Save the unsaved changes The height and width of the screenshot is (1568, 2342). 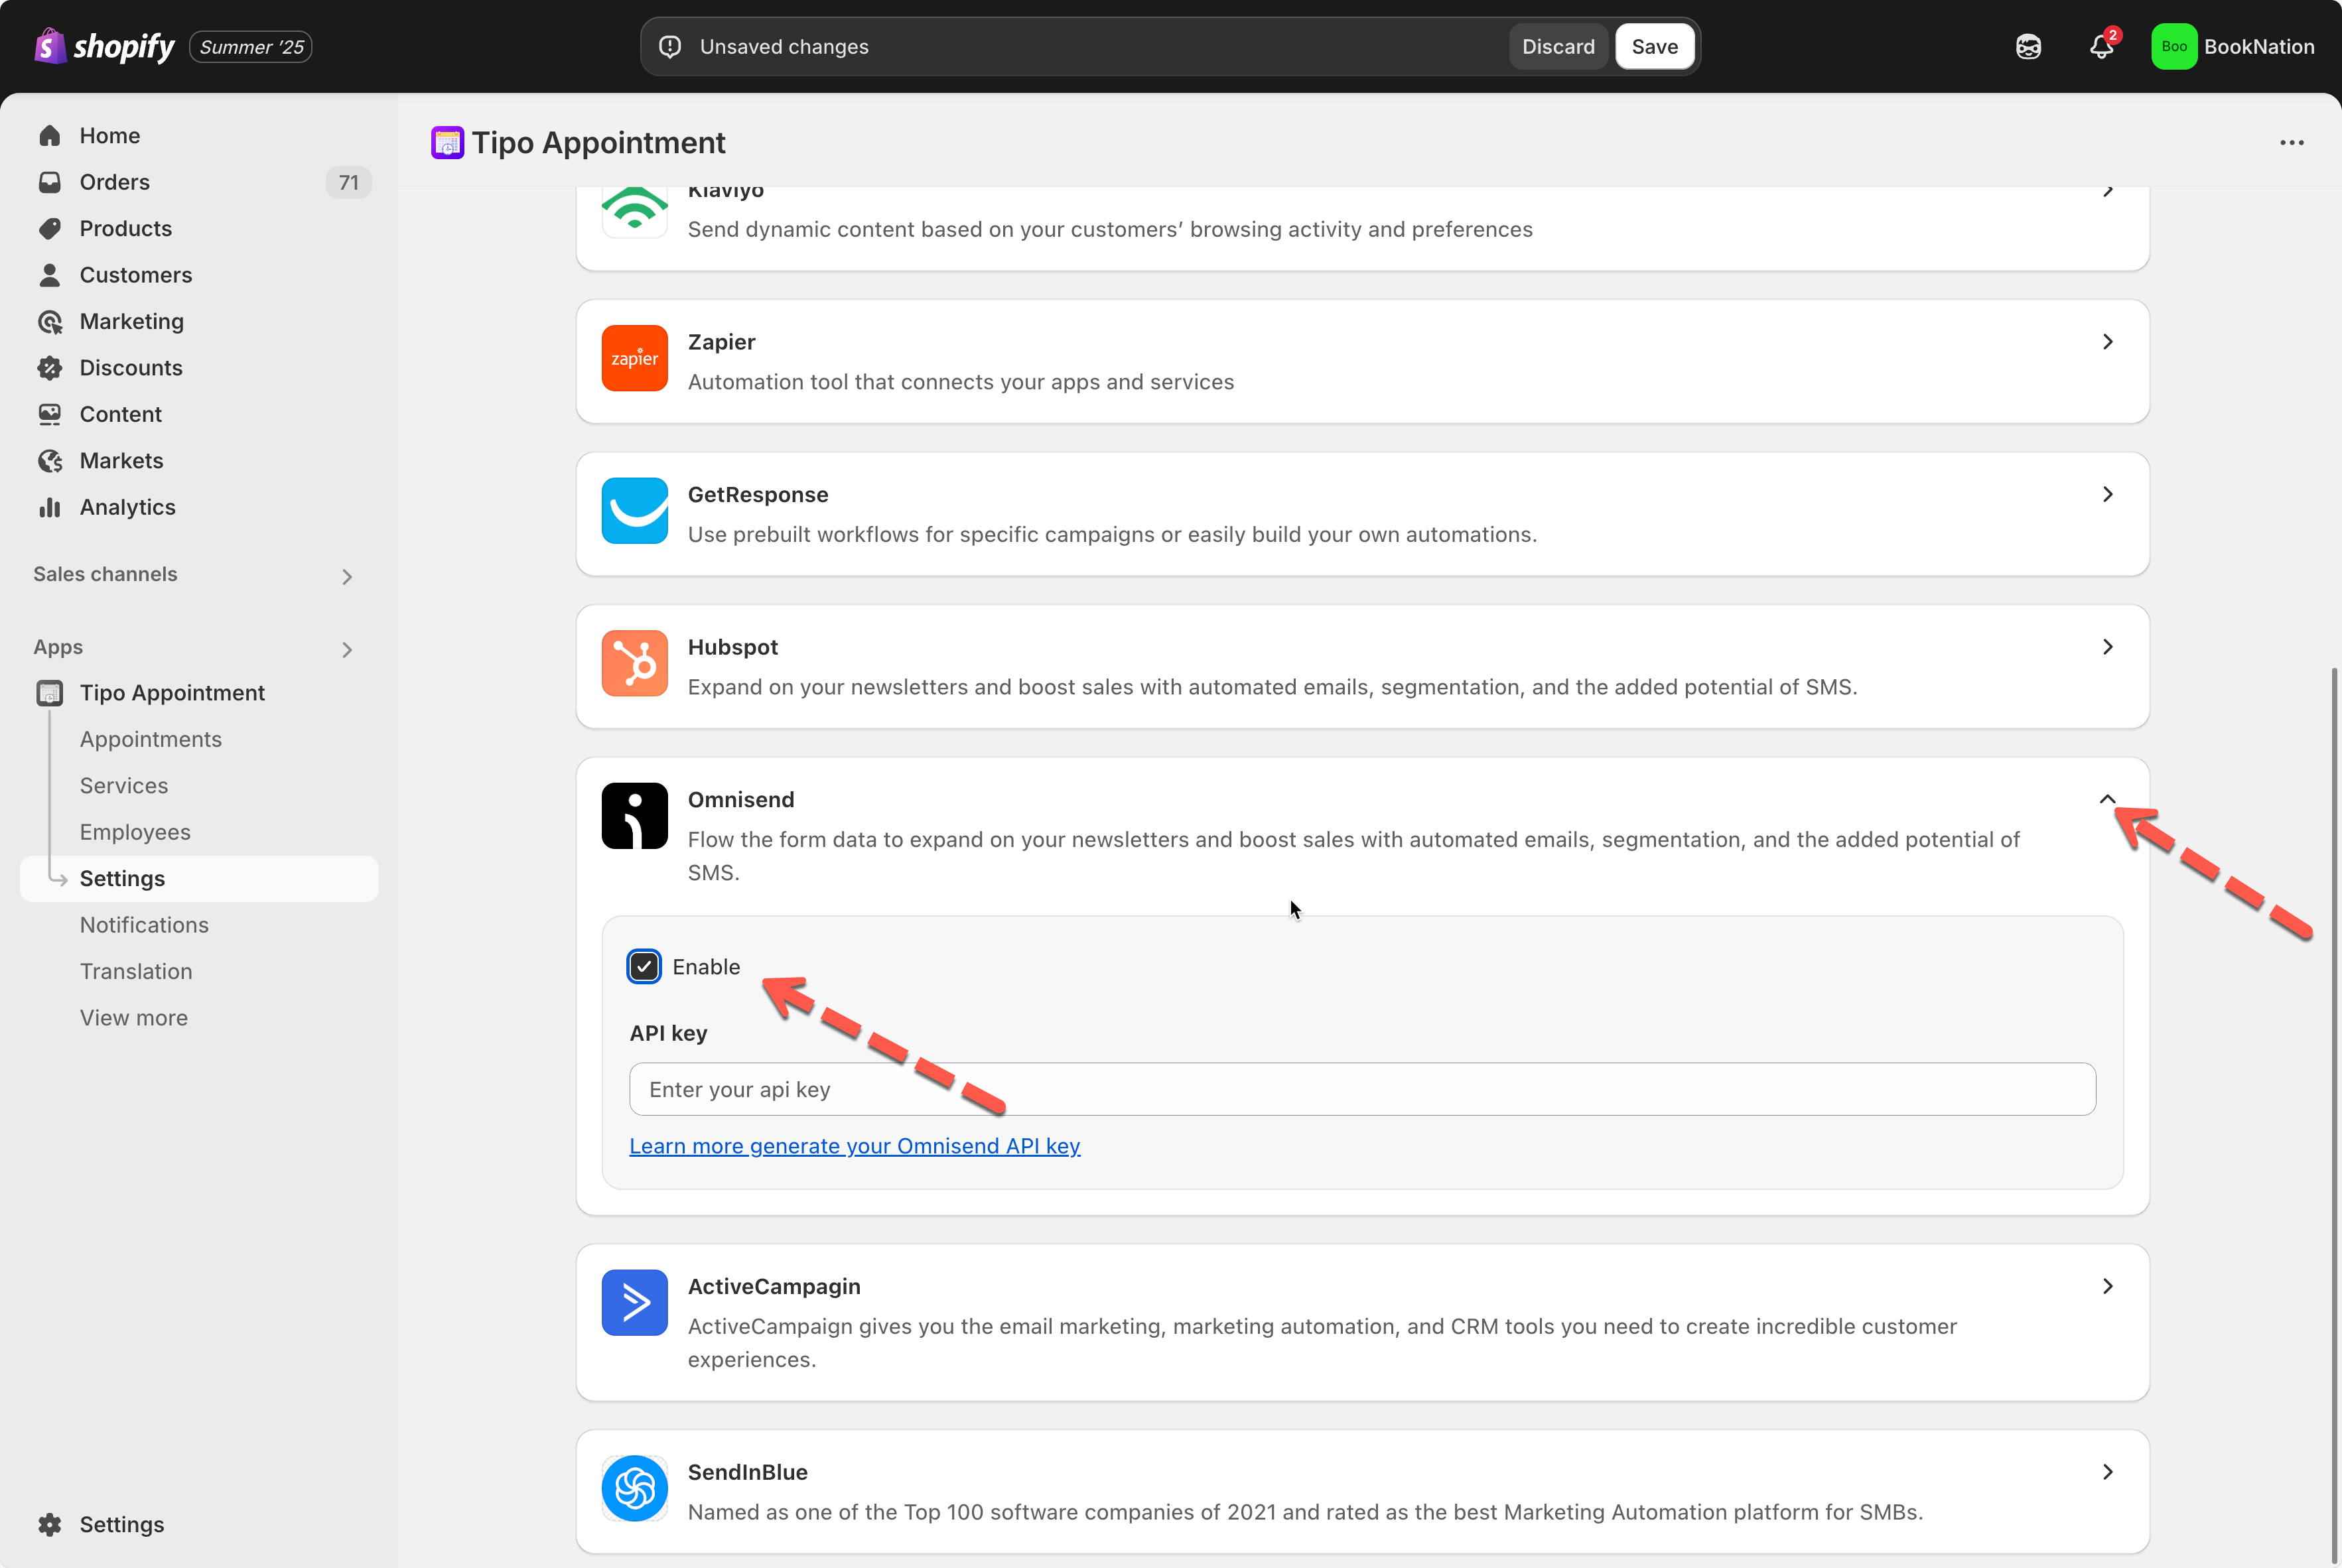1654,47
